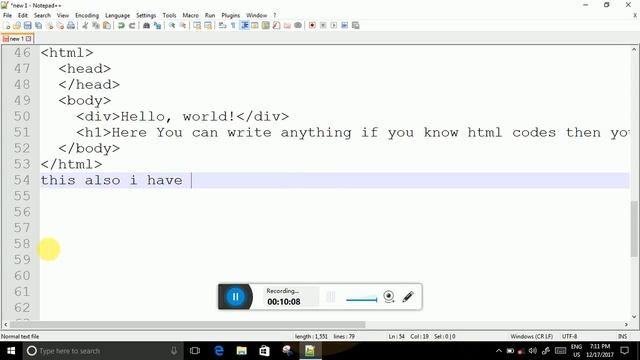
Task: Click the Paste toolbar icon
Action: pyautogui.click(x=107, y=25)
